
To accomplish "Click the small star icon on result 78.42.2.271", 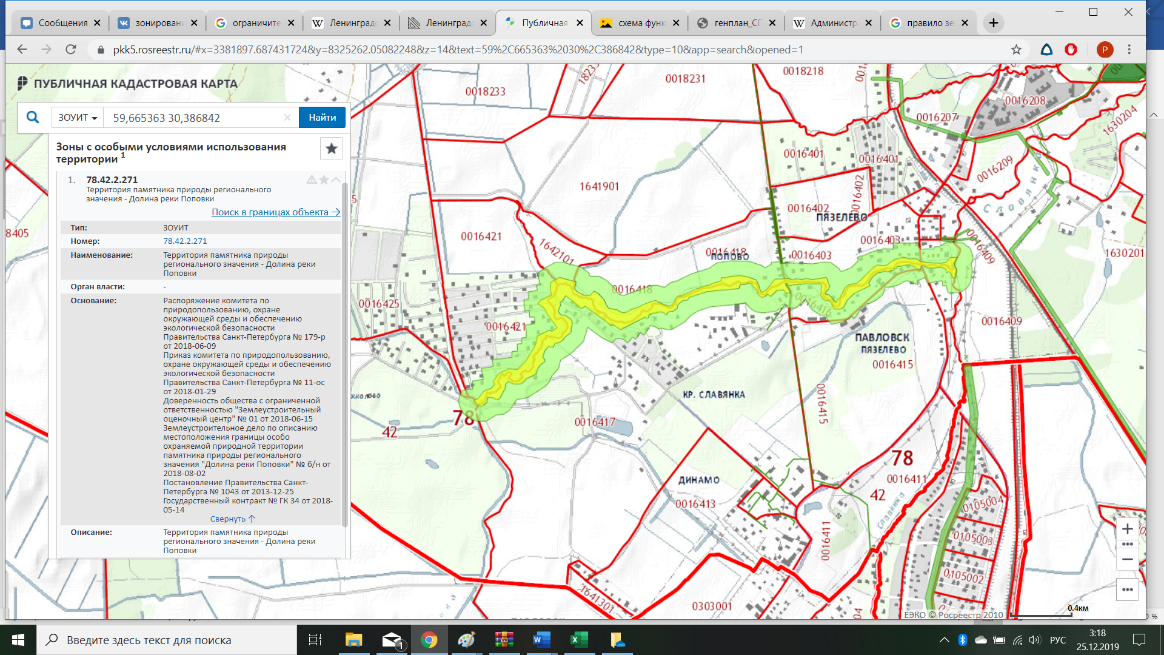I will pyautogui.click(x=324, y=180).
